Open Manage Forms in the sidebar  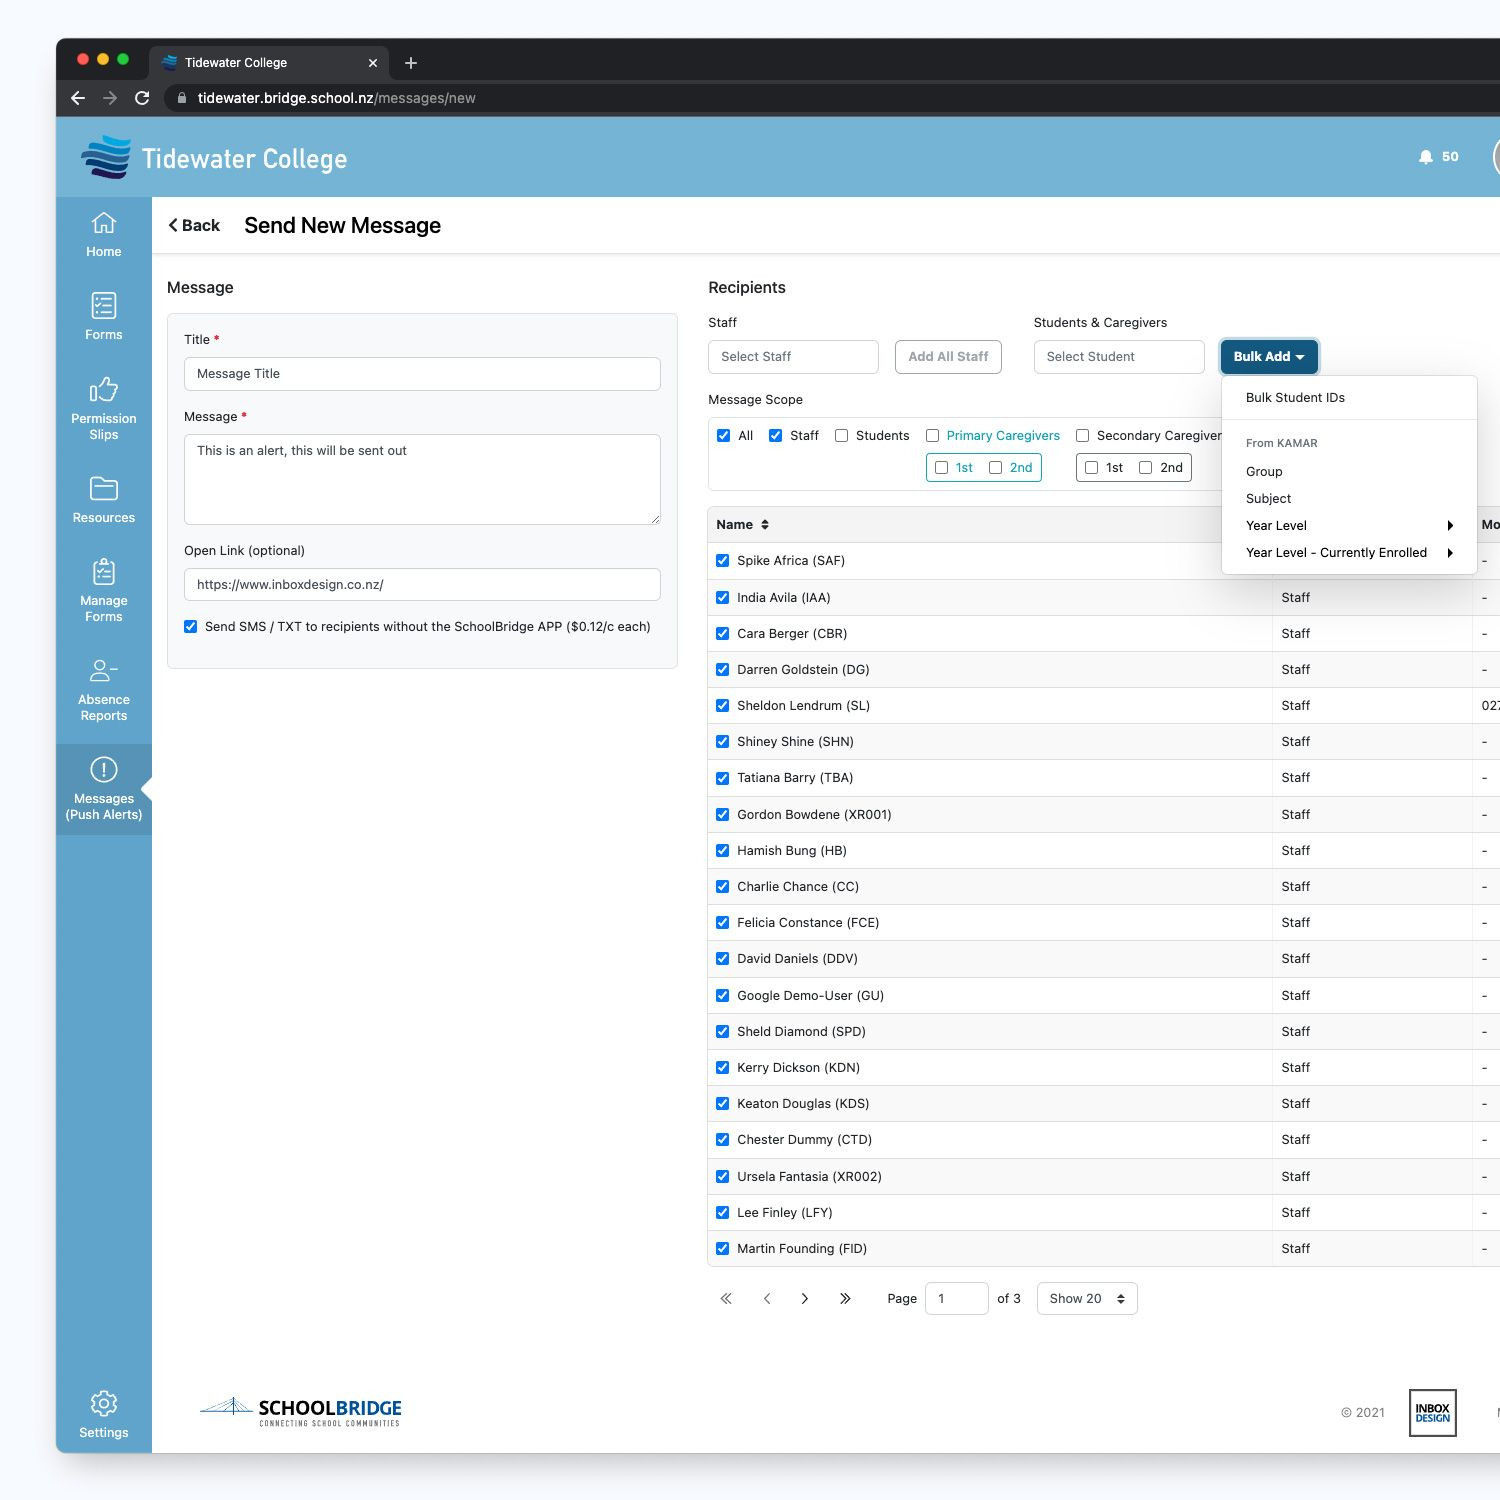(x=103, y=588)
